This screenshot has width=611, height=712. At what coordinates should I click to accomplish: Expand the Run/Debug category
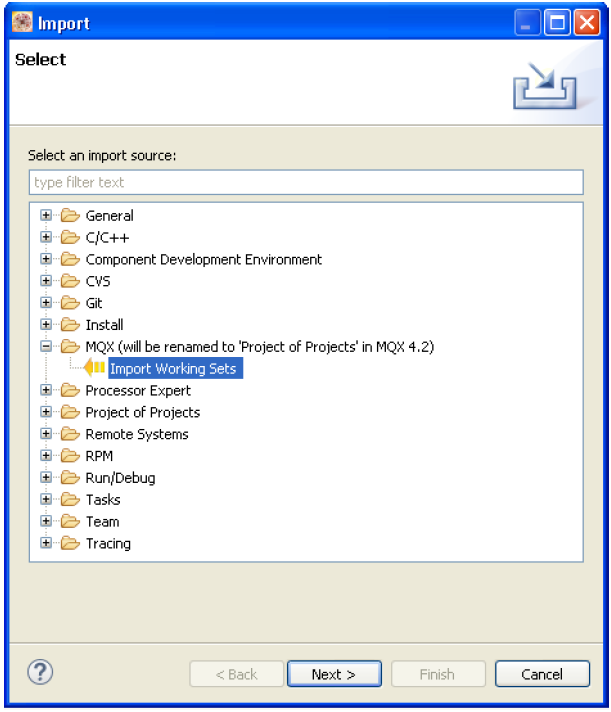pyautogui.click(x=46, y=478)
